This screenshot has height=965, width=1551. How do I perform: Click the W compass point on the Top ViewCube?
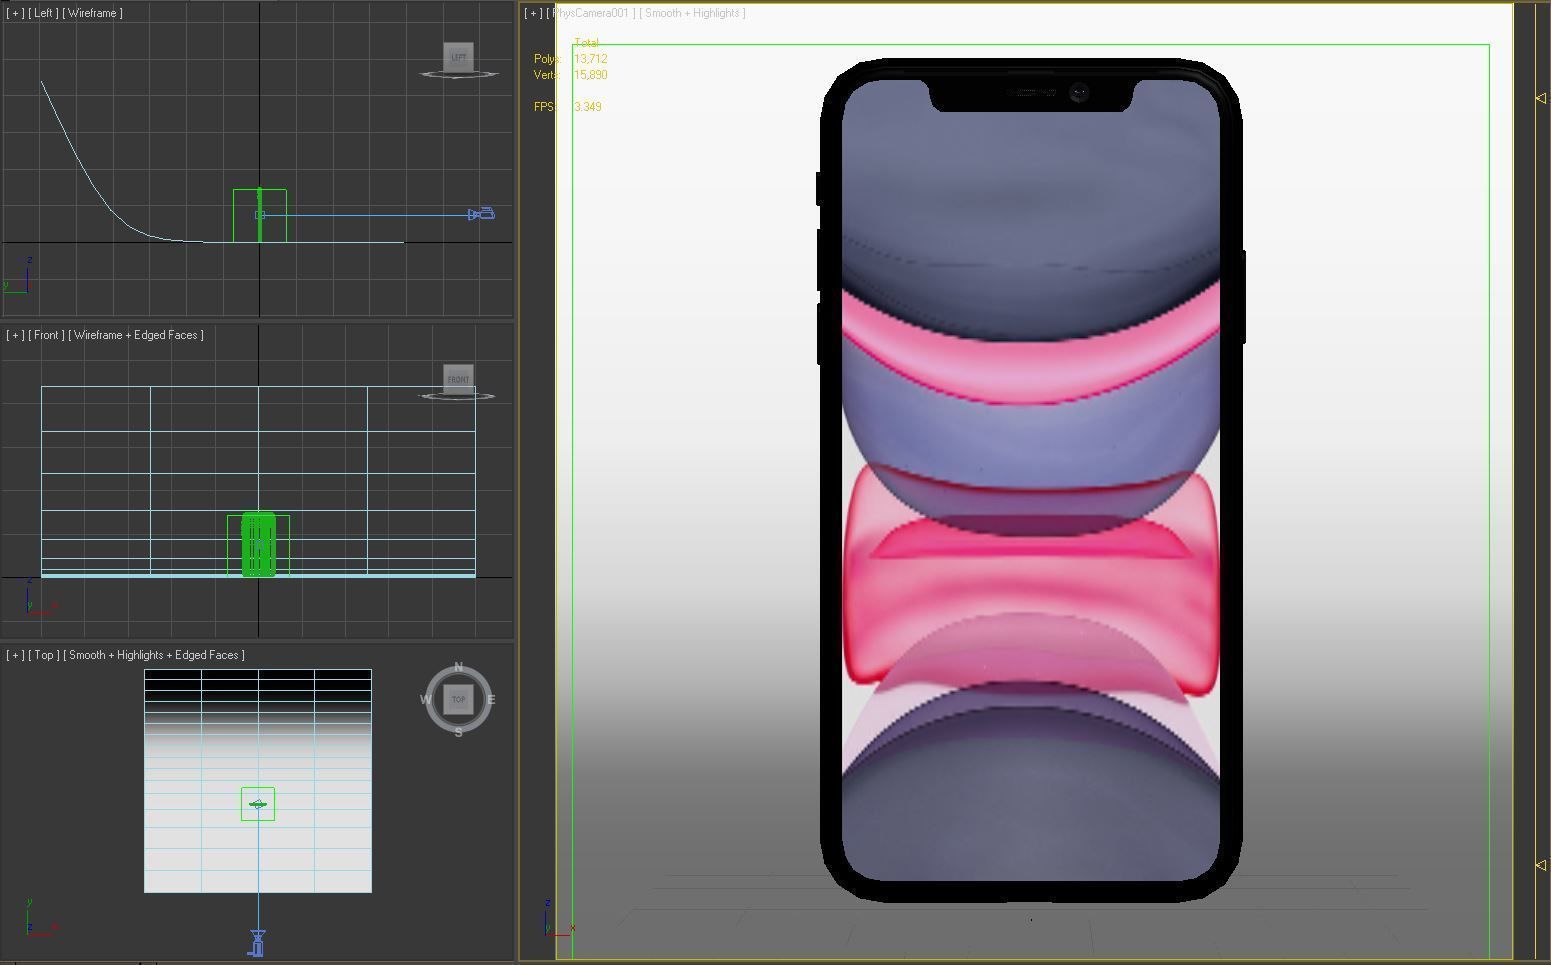click(x=426, y=700)
